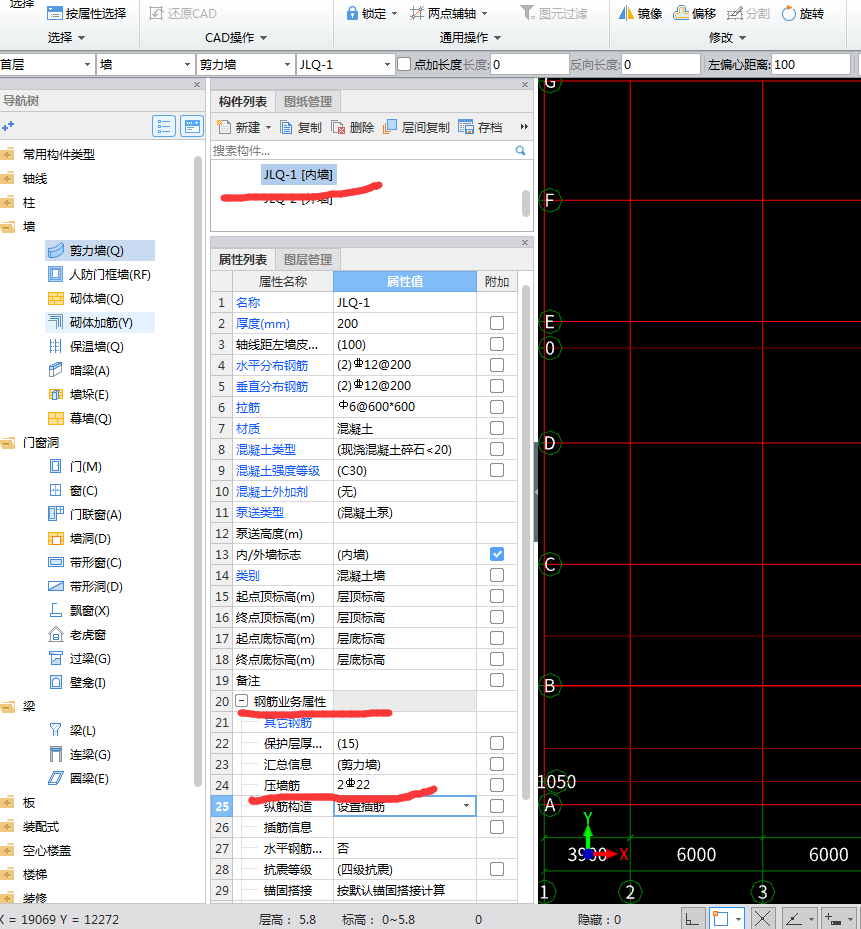Viewport: 861px width, 929px height.
Task: Open the CAD操作 menu group
Action: point(236,37)
